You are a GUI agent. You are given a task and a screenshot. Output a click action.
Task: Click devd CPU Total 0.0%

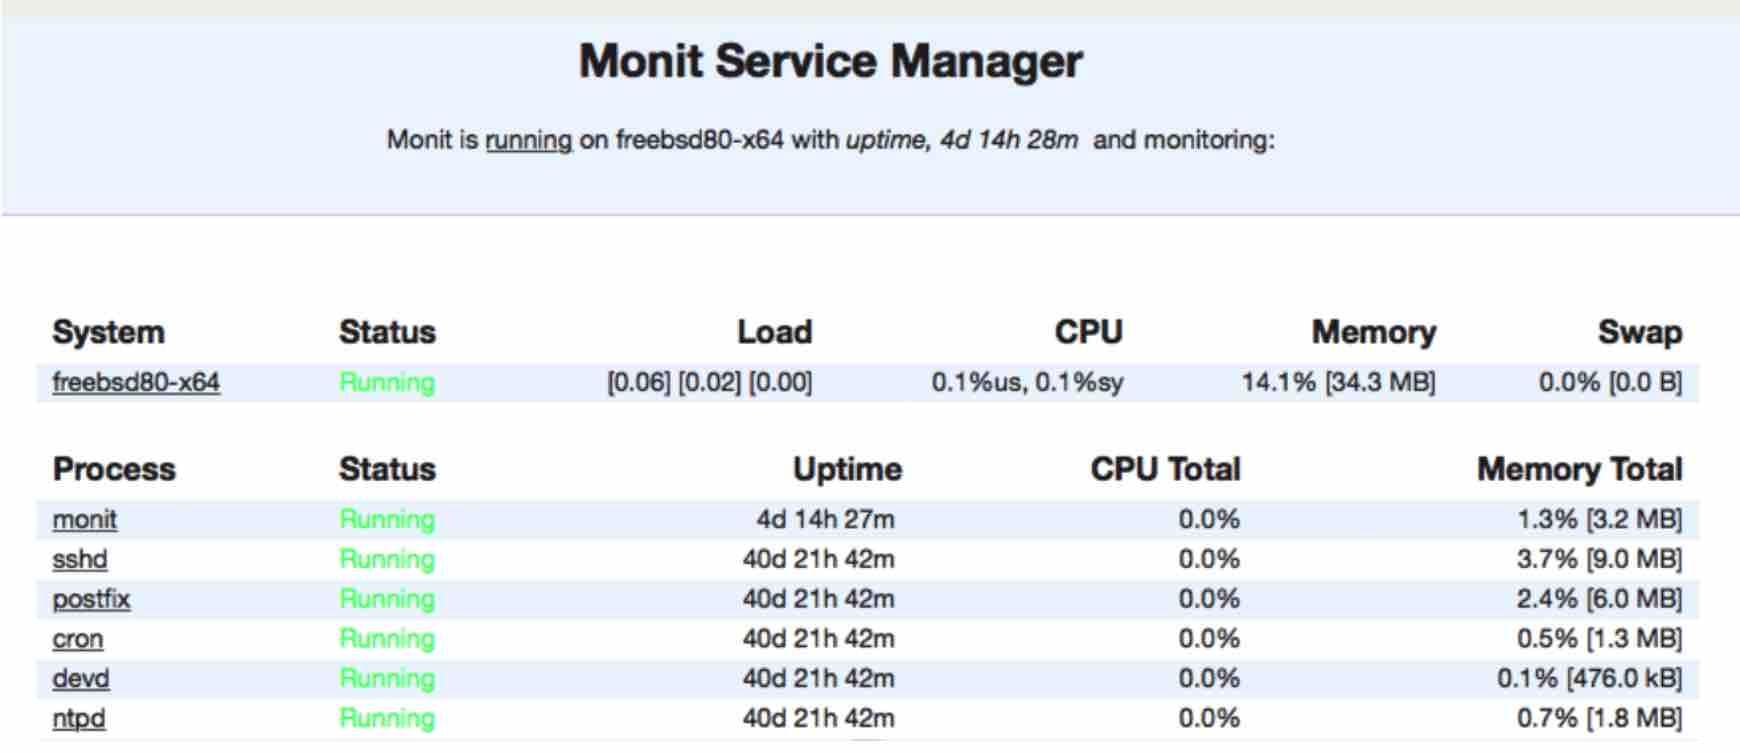pyautogui.click(x=1209, y=678)
